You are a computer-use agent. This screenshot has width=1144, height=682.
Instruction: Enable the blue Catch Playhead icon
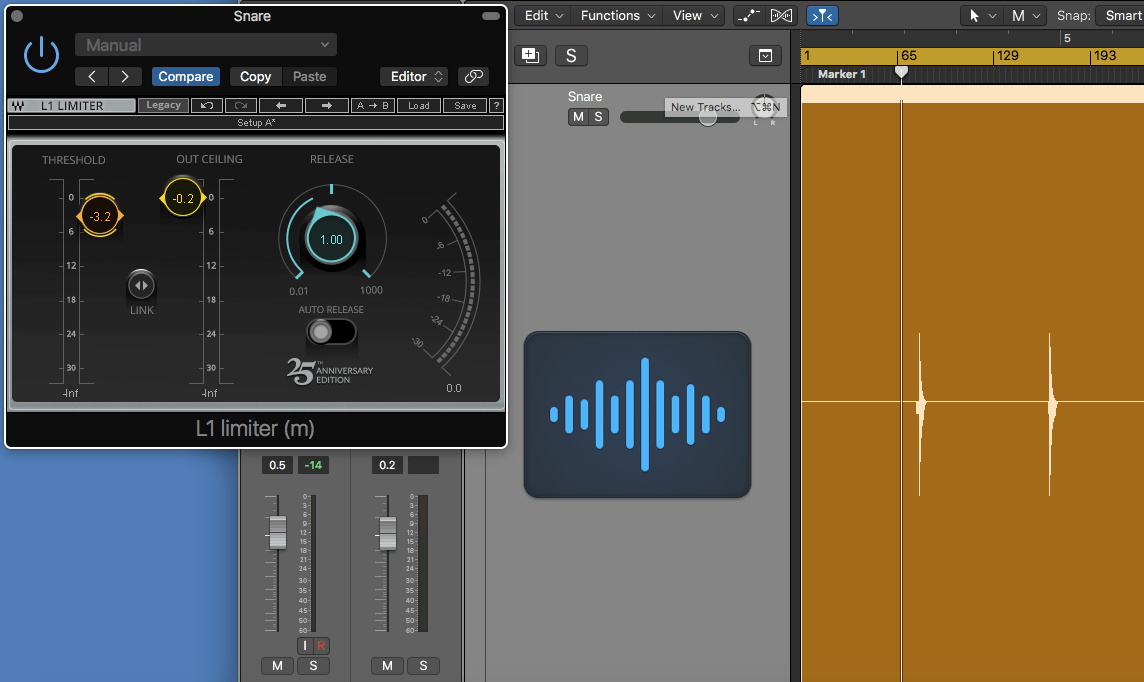tap(821, 15)
